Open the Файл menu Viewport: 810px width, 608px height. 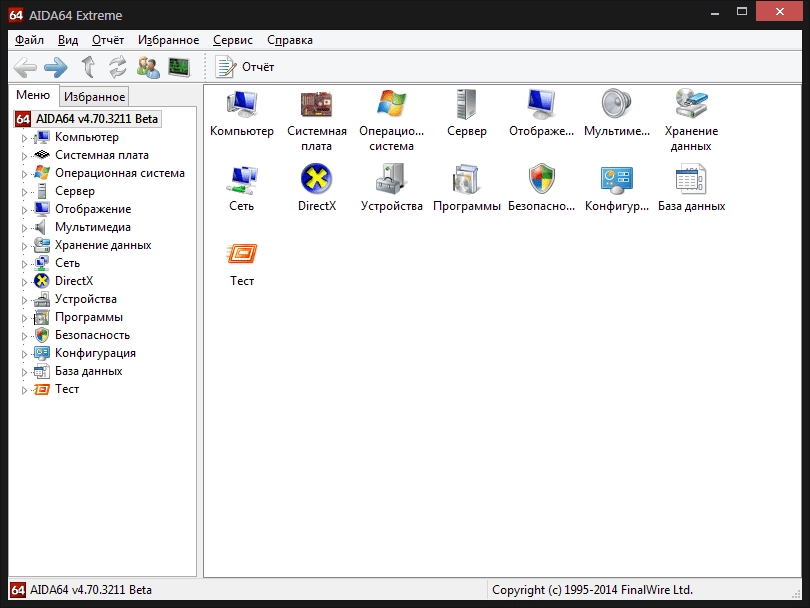click(x=29, y=40)
